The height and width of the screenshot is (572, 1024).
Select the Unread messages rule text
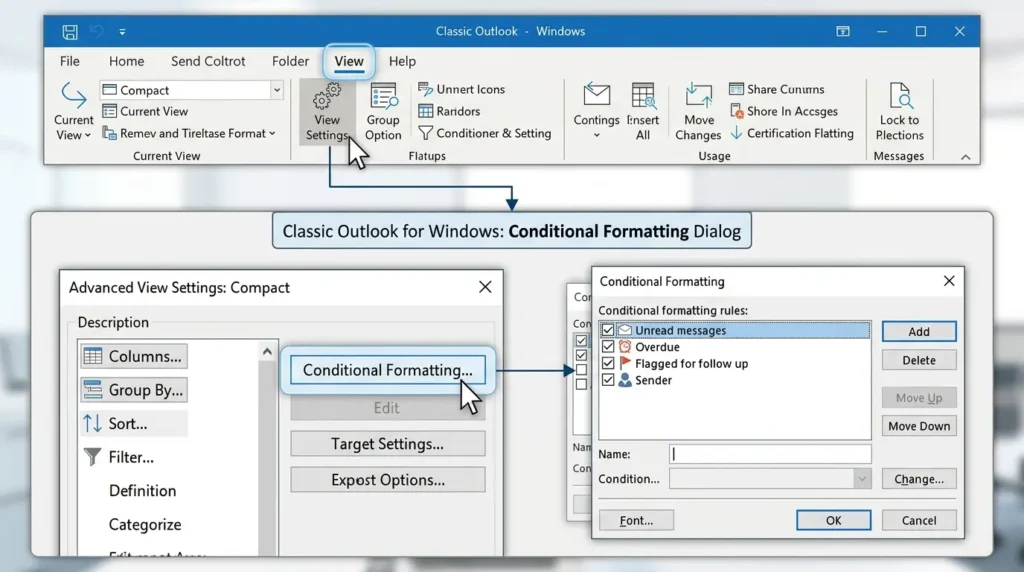680,330
